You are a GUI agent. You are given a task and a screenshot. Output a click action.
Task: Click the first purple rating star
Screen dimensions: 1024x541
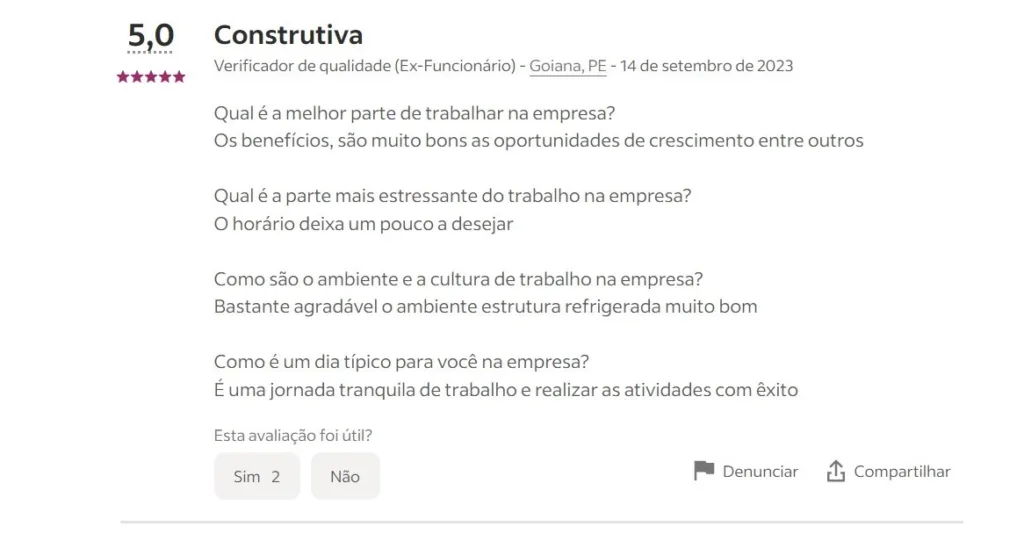123,77
